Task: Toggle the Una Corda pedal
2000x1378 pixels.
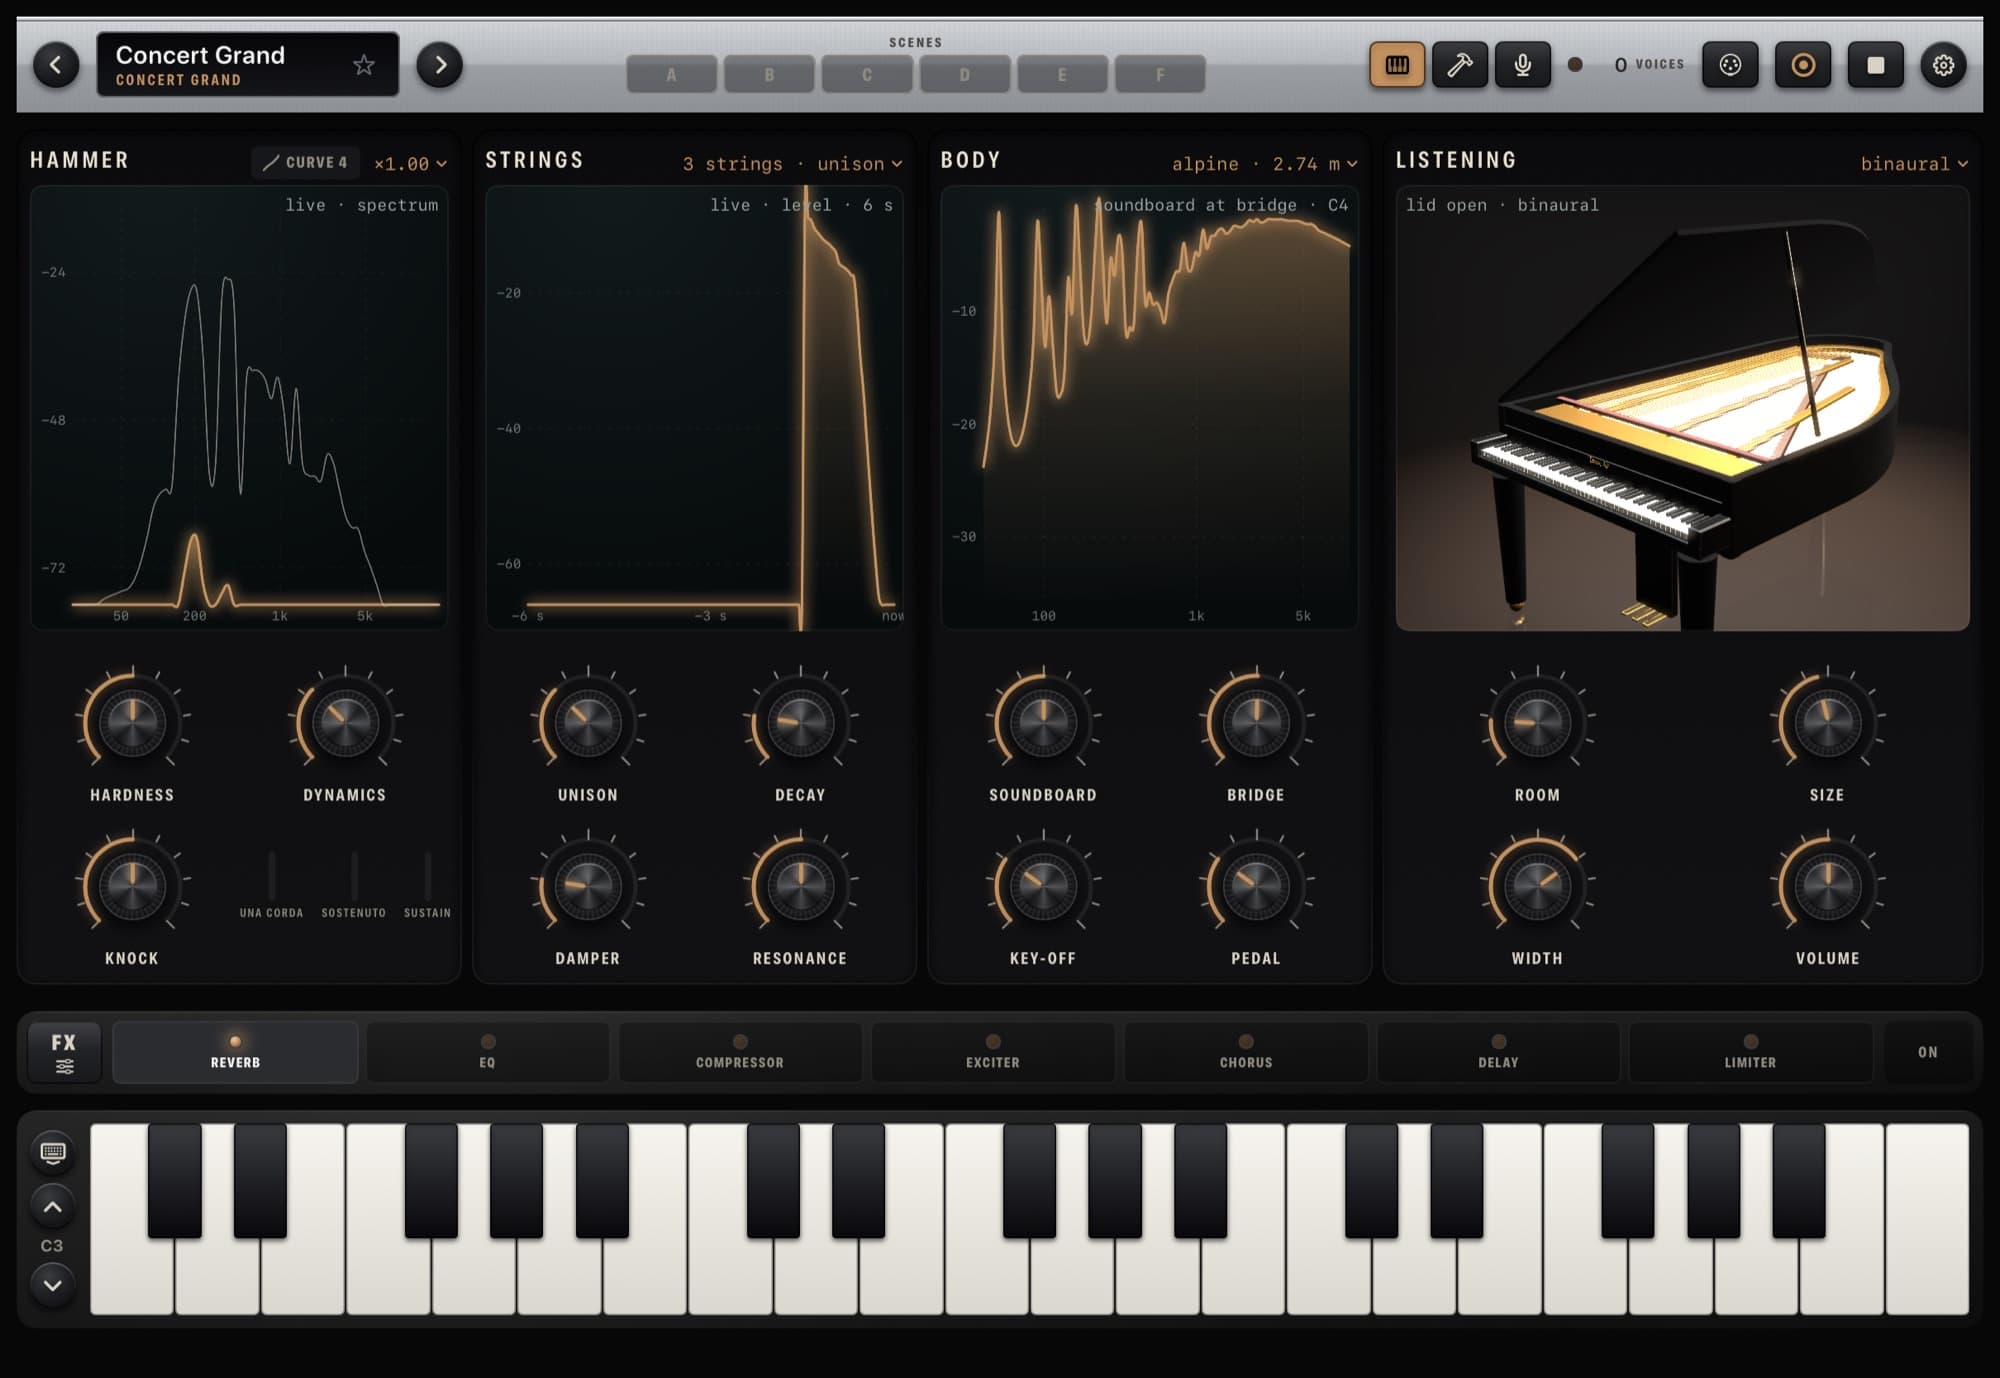Action: coord(271,885)
